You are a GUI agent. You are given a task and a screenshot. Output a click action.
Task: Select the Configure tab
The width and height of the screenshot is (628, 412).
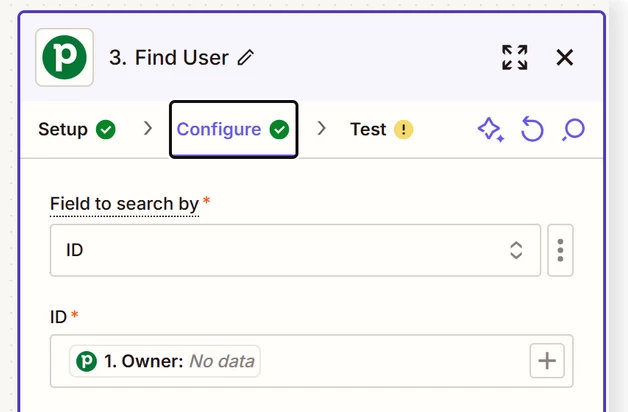click(233, 129)
